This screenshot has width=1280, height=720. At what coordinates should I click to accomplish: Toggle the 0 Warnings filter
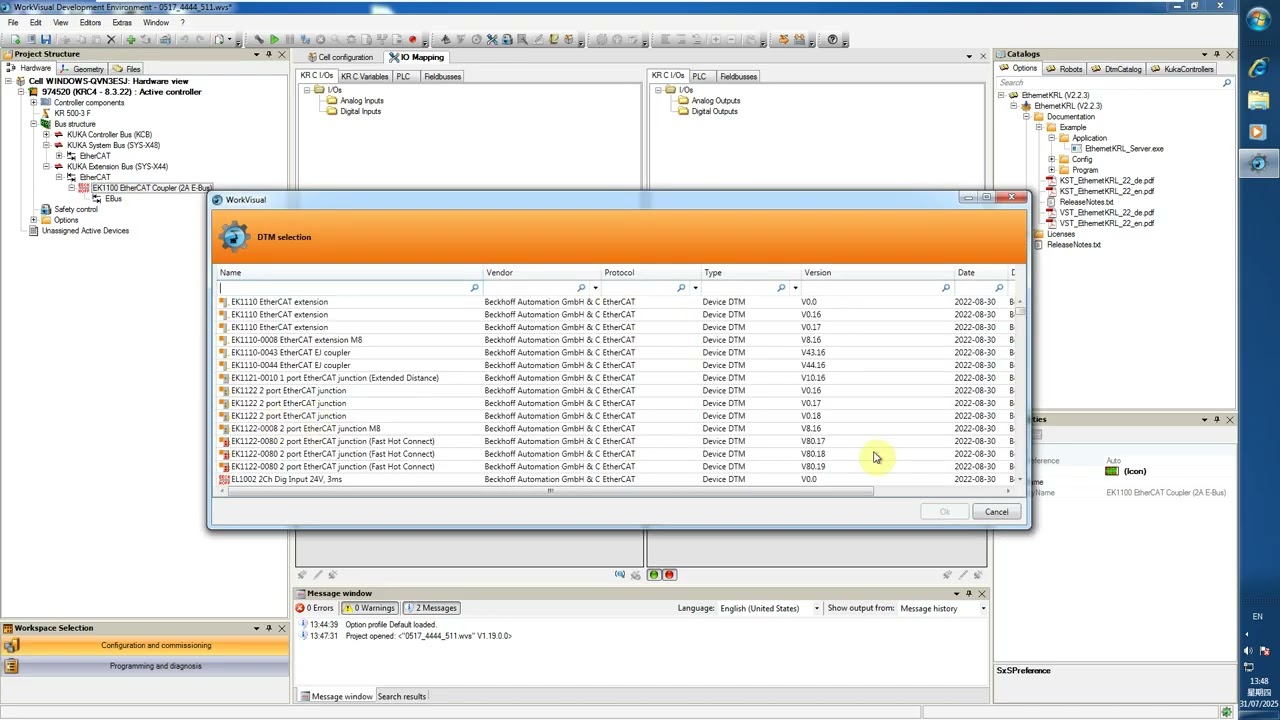tap(369, 608)
